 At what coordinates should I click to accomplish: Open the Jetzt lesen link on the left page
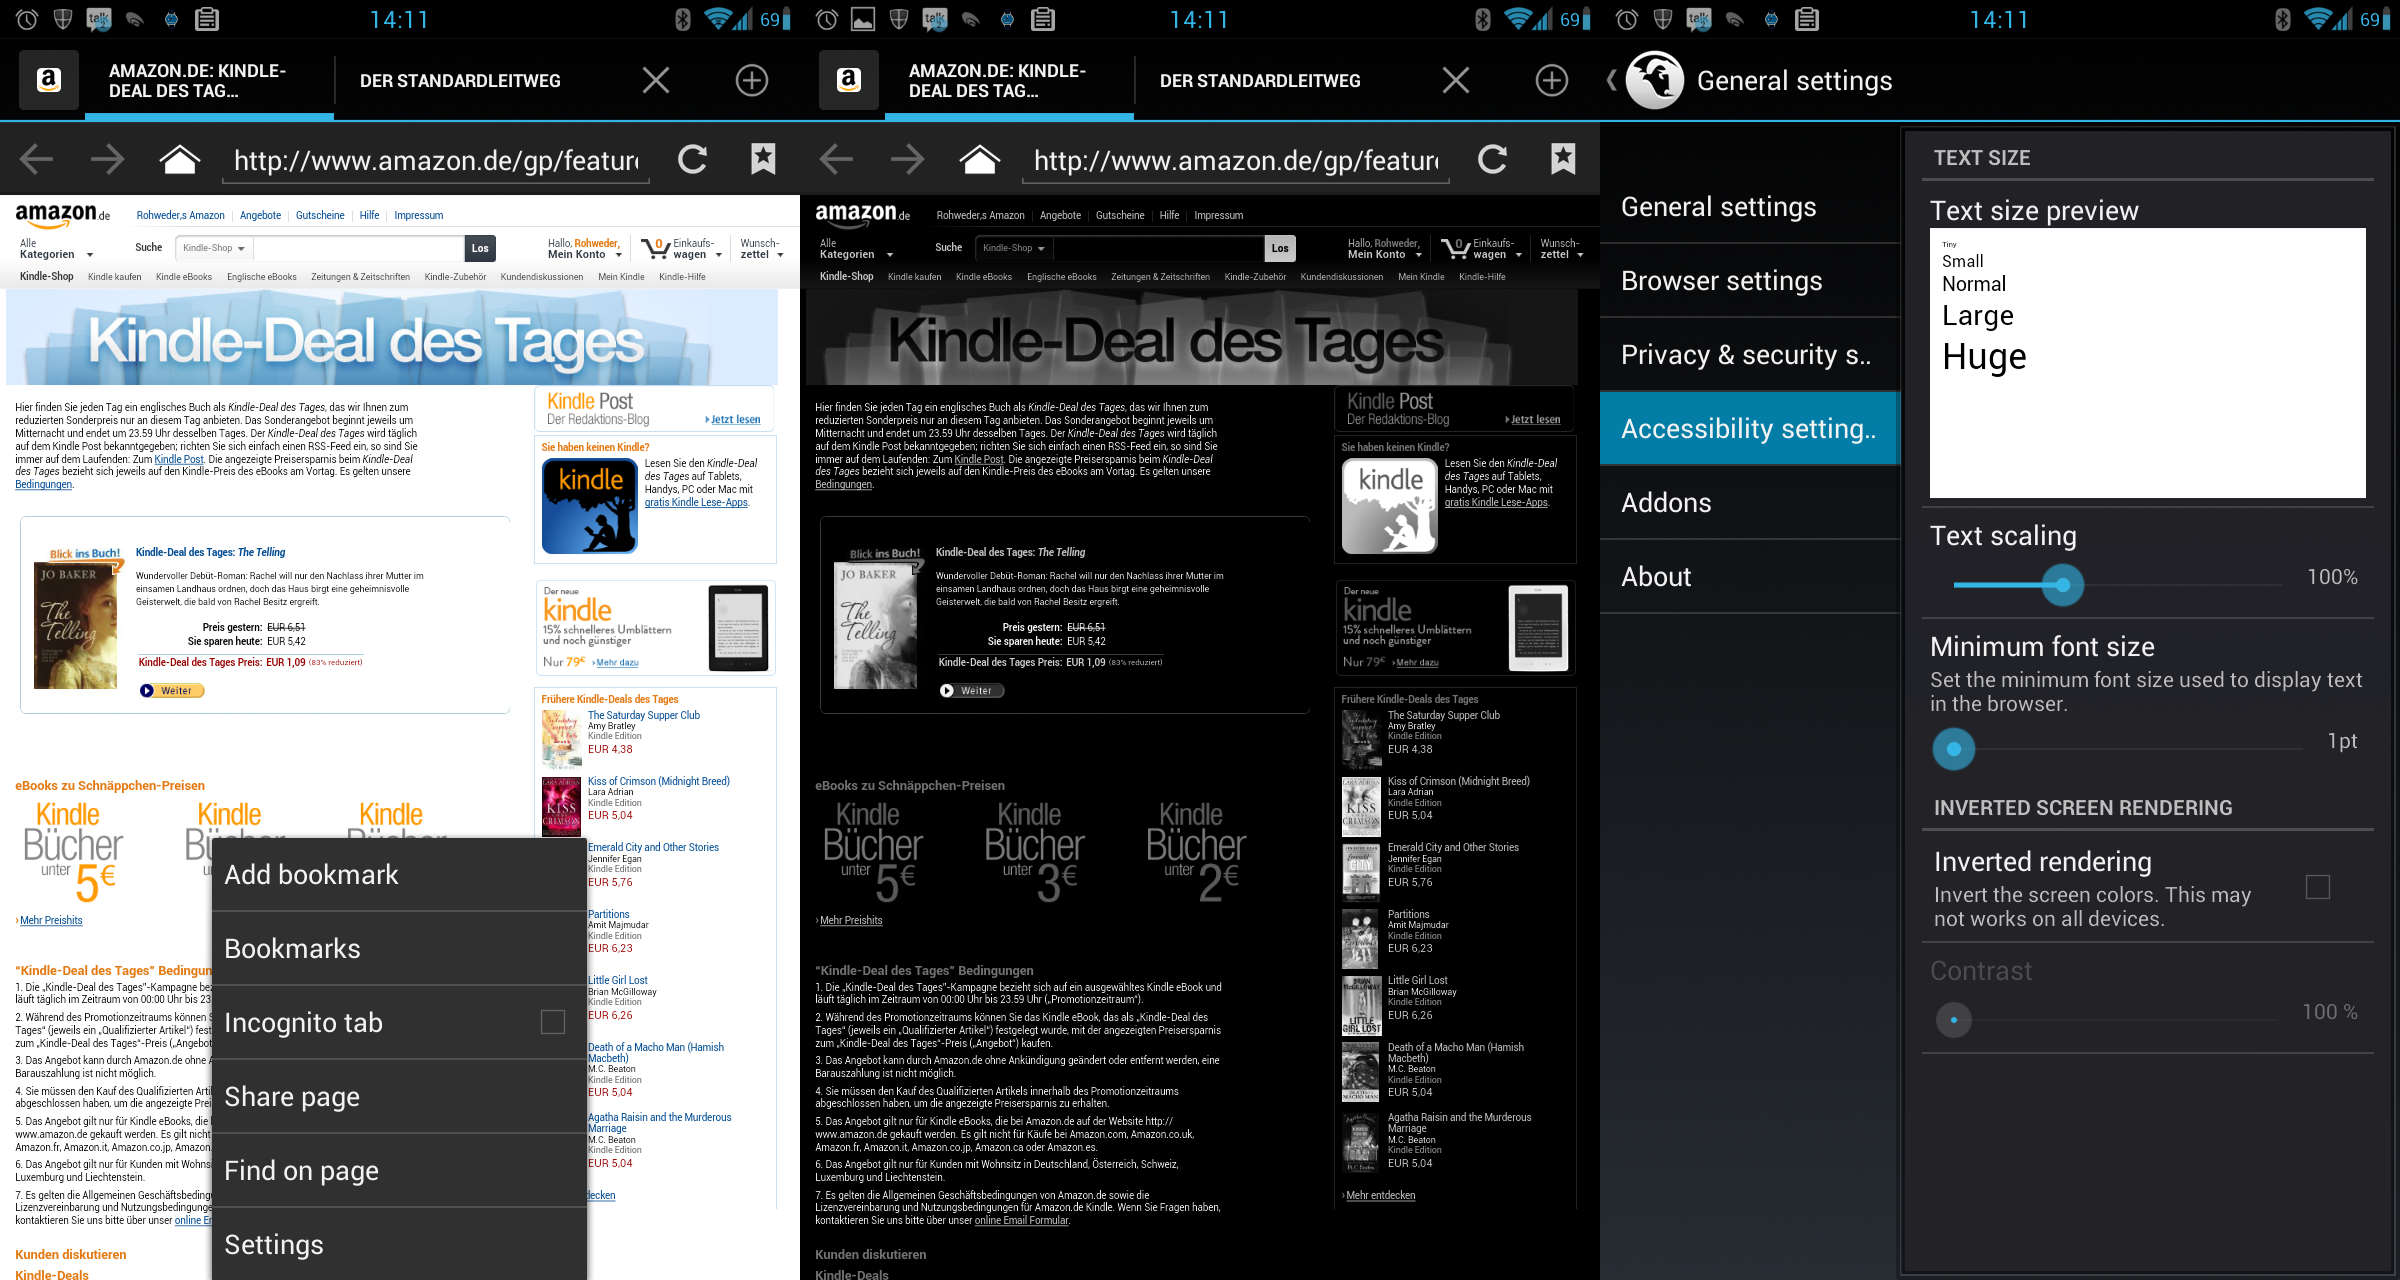point(735,420)
